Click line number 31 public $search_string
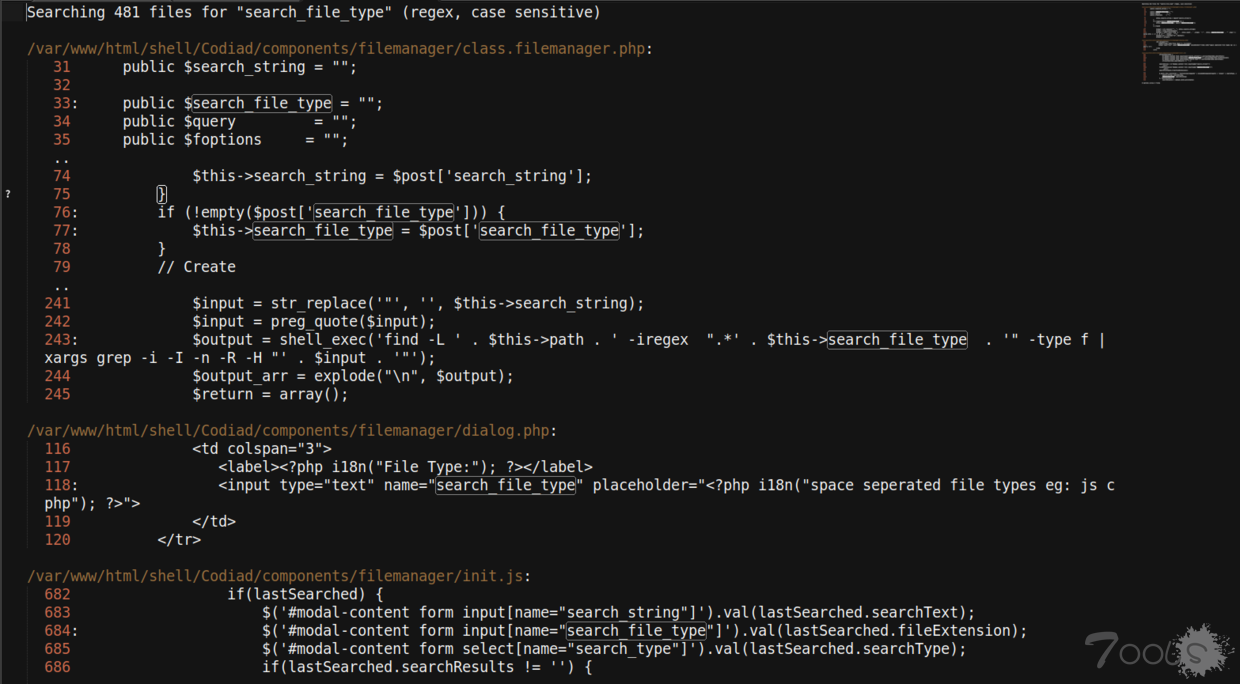The width and height of the screenshot is (1240, 684). click(62, 67)
